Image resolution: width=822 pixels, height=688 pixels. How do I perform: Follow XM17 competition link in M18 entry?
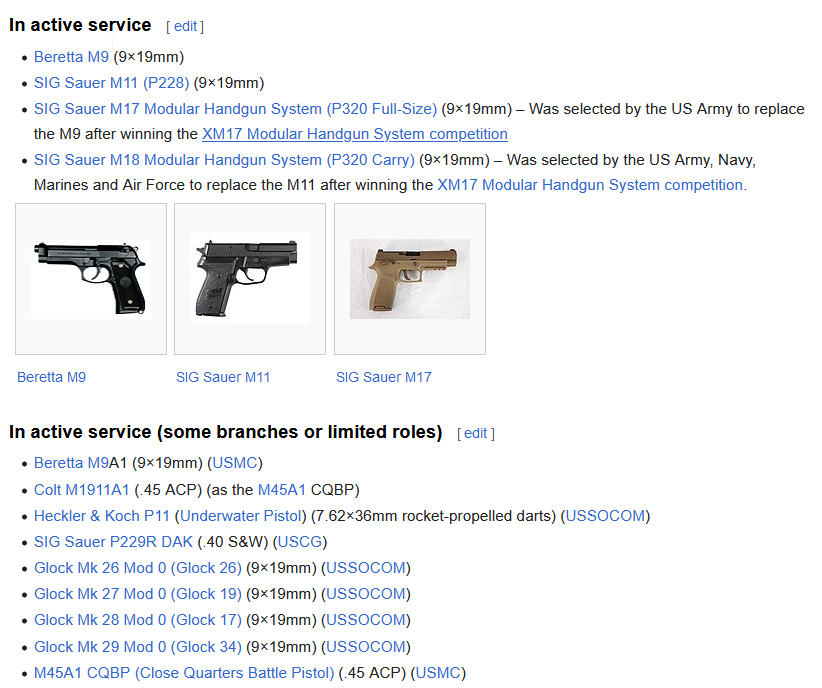click(x=590, y=185)
